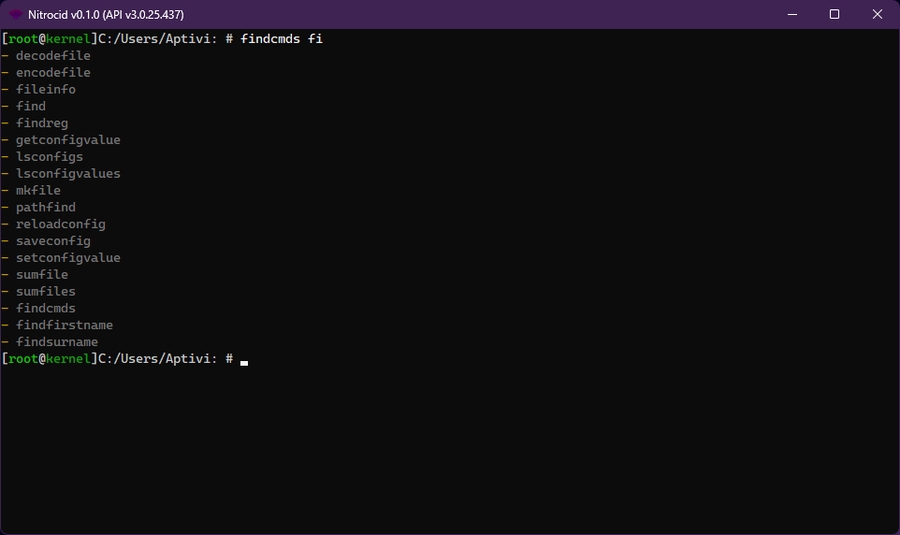900x535 pixels.
Task: Click the 'pathfind' command entry
Action: (x=45, y=208)
